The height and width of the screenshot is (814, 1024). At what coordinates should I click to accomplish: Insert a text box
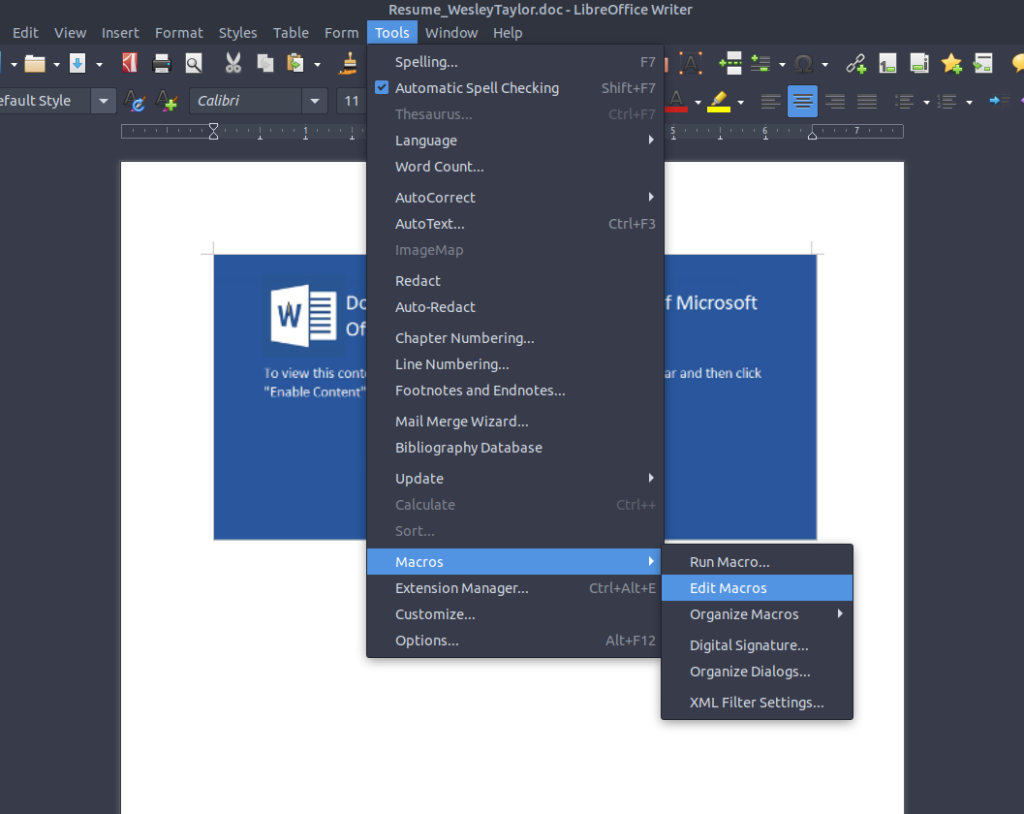690,63
